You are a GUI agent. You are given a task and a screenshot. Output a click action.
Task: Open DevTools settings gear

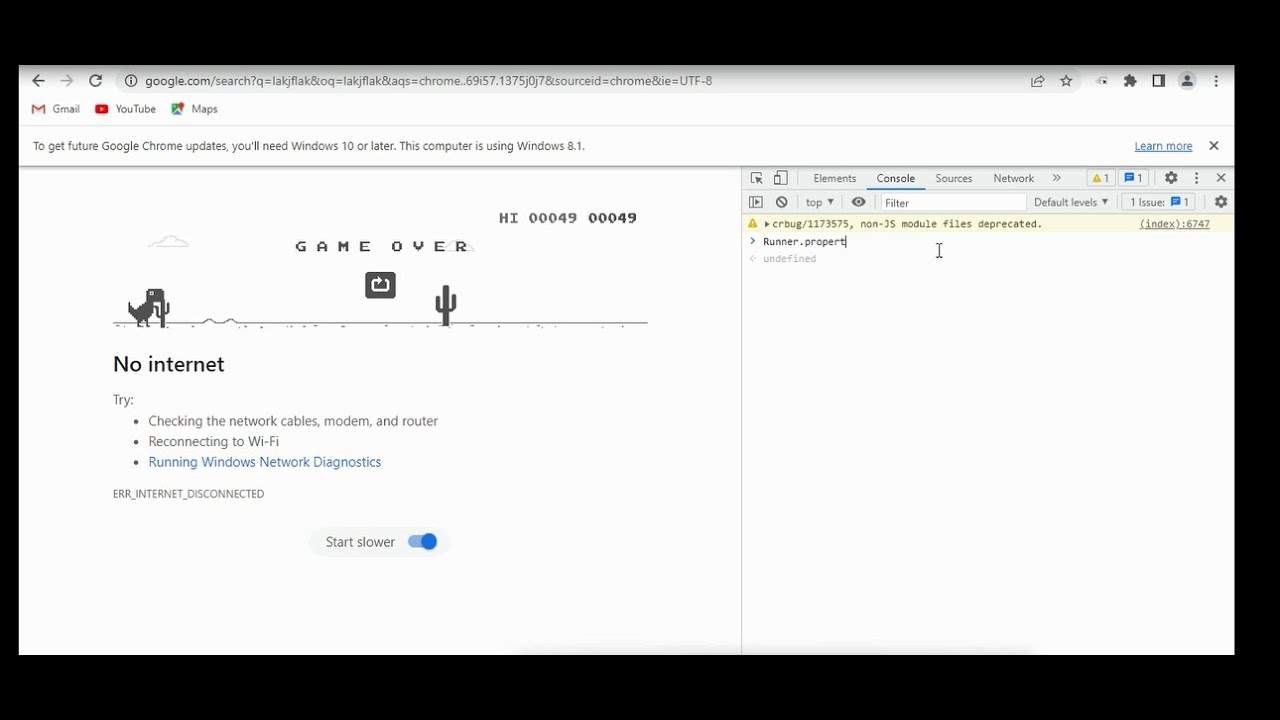1171,178
